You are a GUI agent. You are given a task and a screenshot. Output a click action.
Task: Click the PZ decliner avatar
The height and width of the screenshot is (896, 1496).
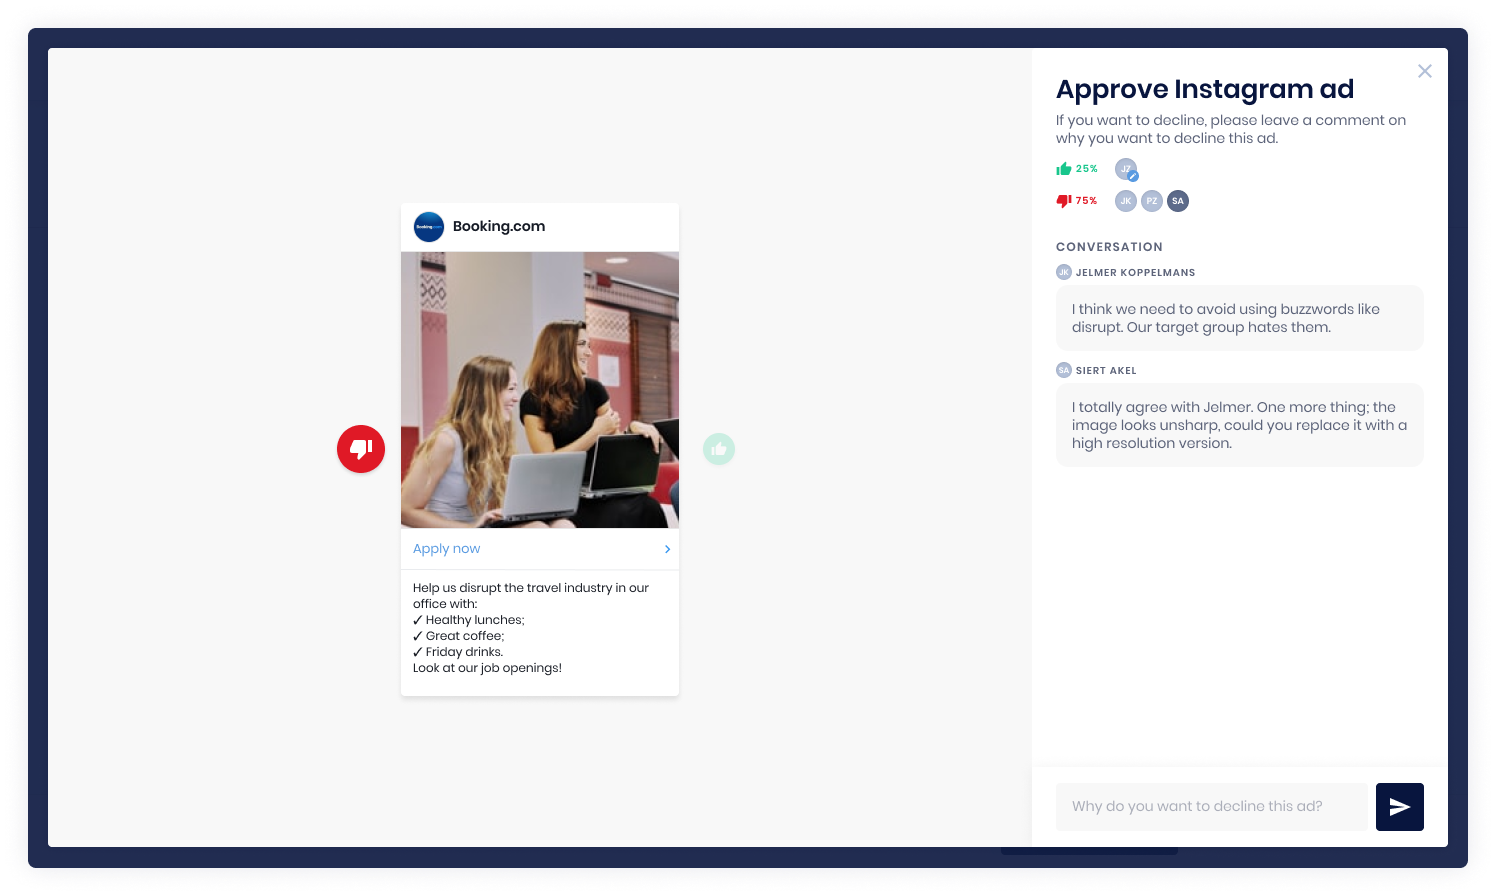1152,201
